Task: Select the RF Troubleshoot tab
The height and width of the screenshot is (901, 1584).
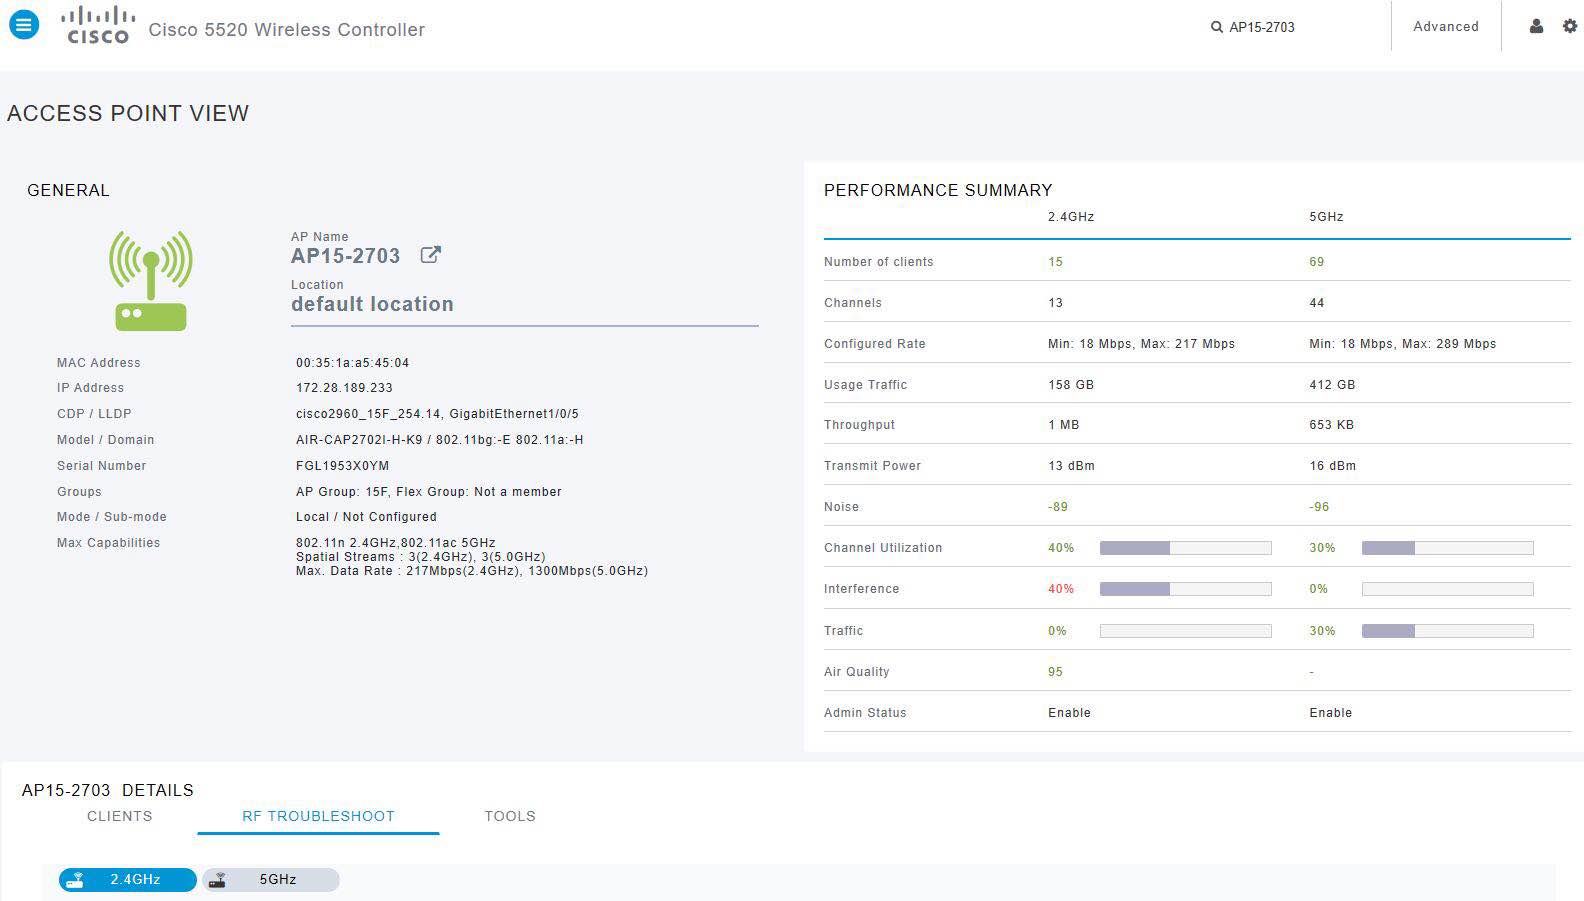Action: coord(318,816)
